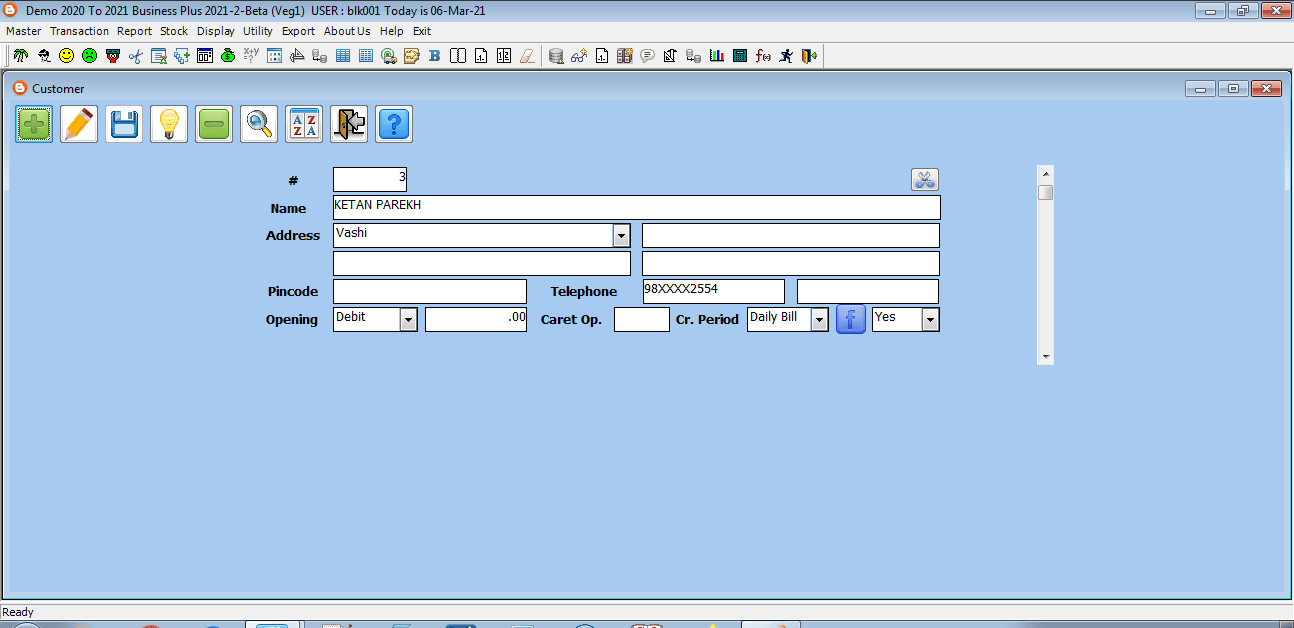Expand the Yes dropdown arrow
The width and height of the screenshot is (1294, 628).
(x=930, y=320)
